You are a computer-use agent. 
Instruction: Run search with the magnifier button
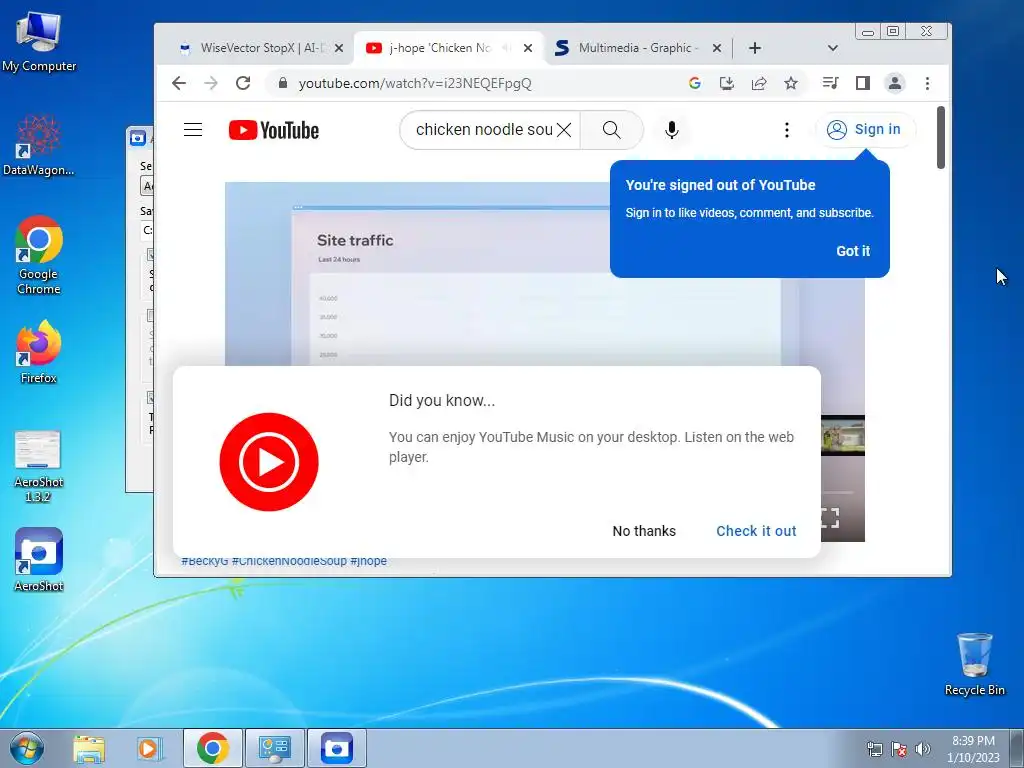[612, 130]
